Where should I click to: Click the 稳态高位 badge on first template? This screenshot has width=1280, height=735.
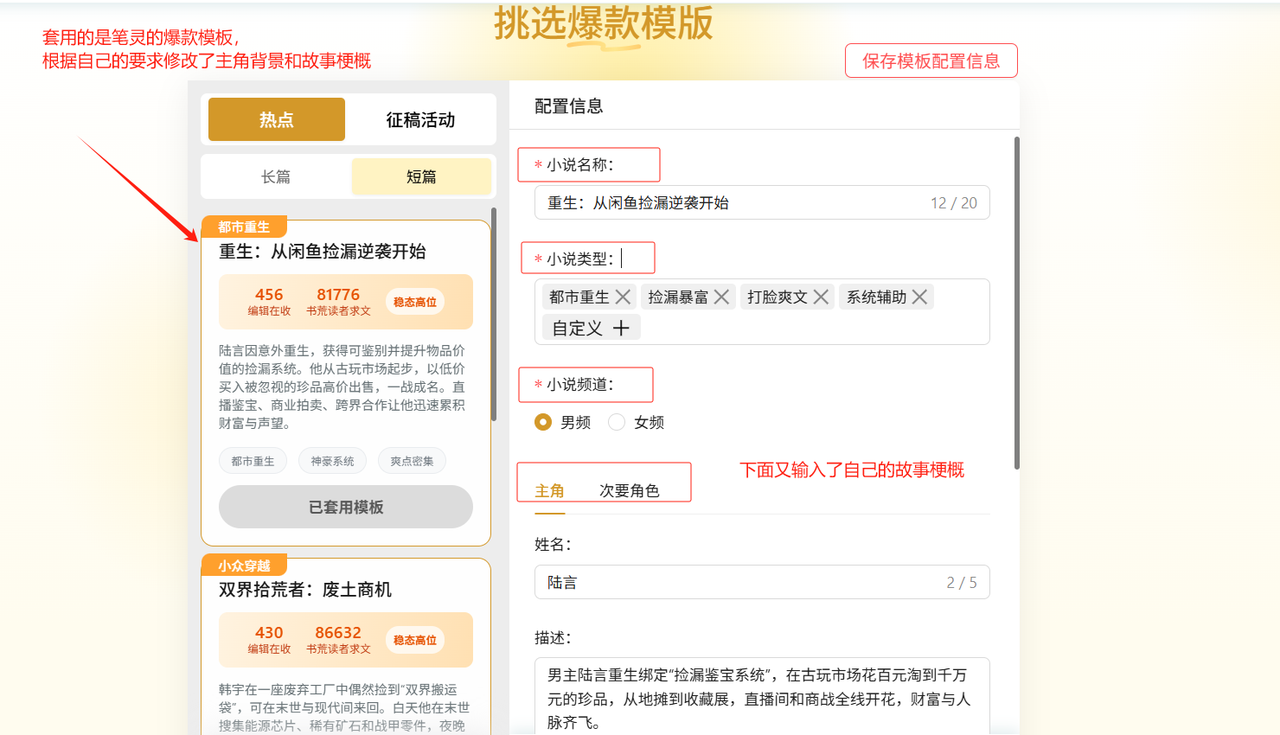click(415, 302)
